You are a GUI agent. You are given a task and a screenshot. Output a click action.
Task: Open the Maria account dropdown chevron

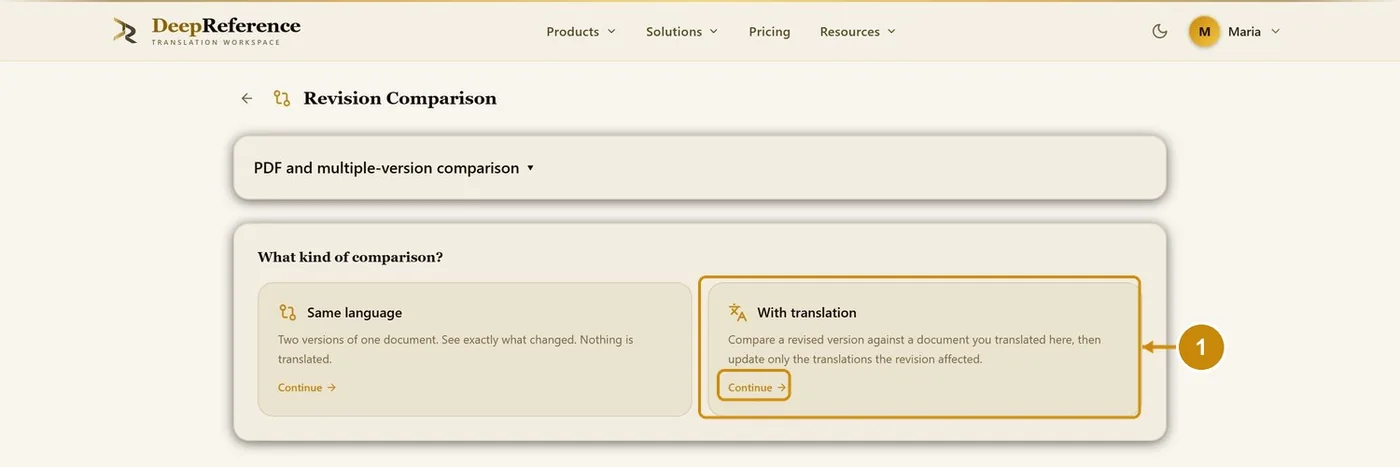click(x=1275, y=31)
